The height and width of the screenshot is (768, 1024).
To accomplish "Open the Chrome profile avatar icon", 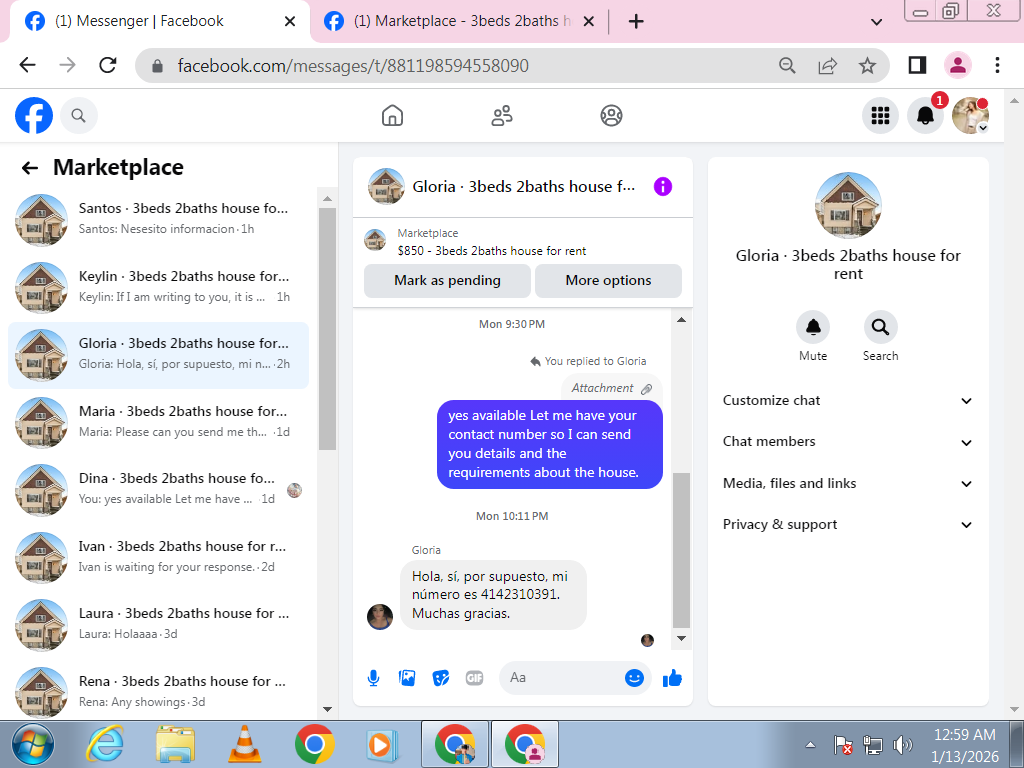I will (958, 65).
